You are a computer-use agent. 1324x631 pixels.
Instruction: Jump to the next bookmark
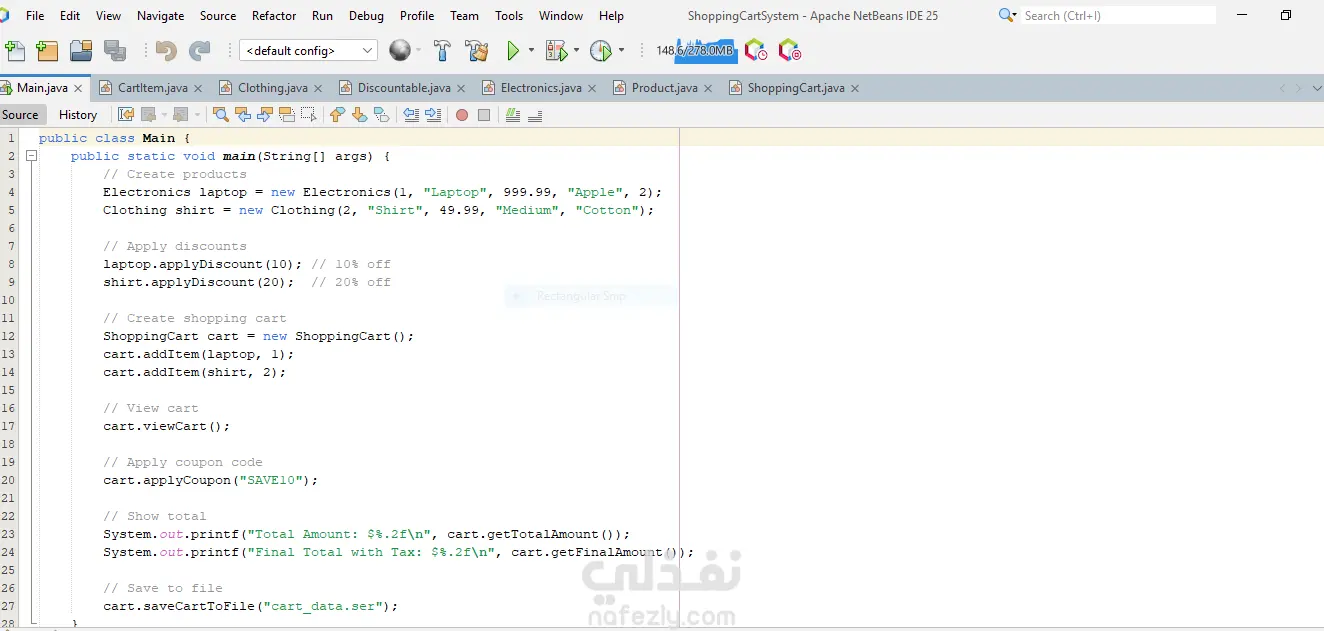[359, 115]
